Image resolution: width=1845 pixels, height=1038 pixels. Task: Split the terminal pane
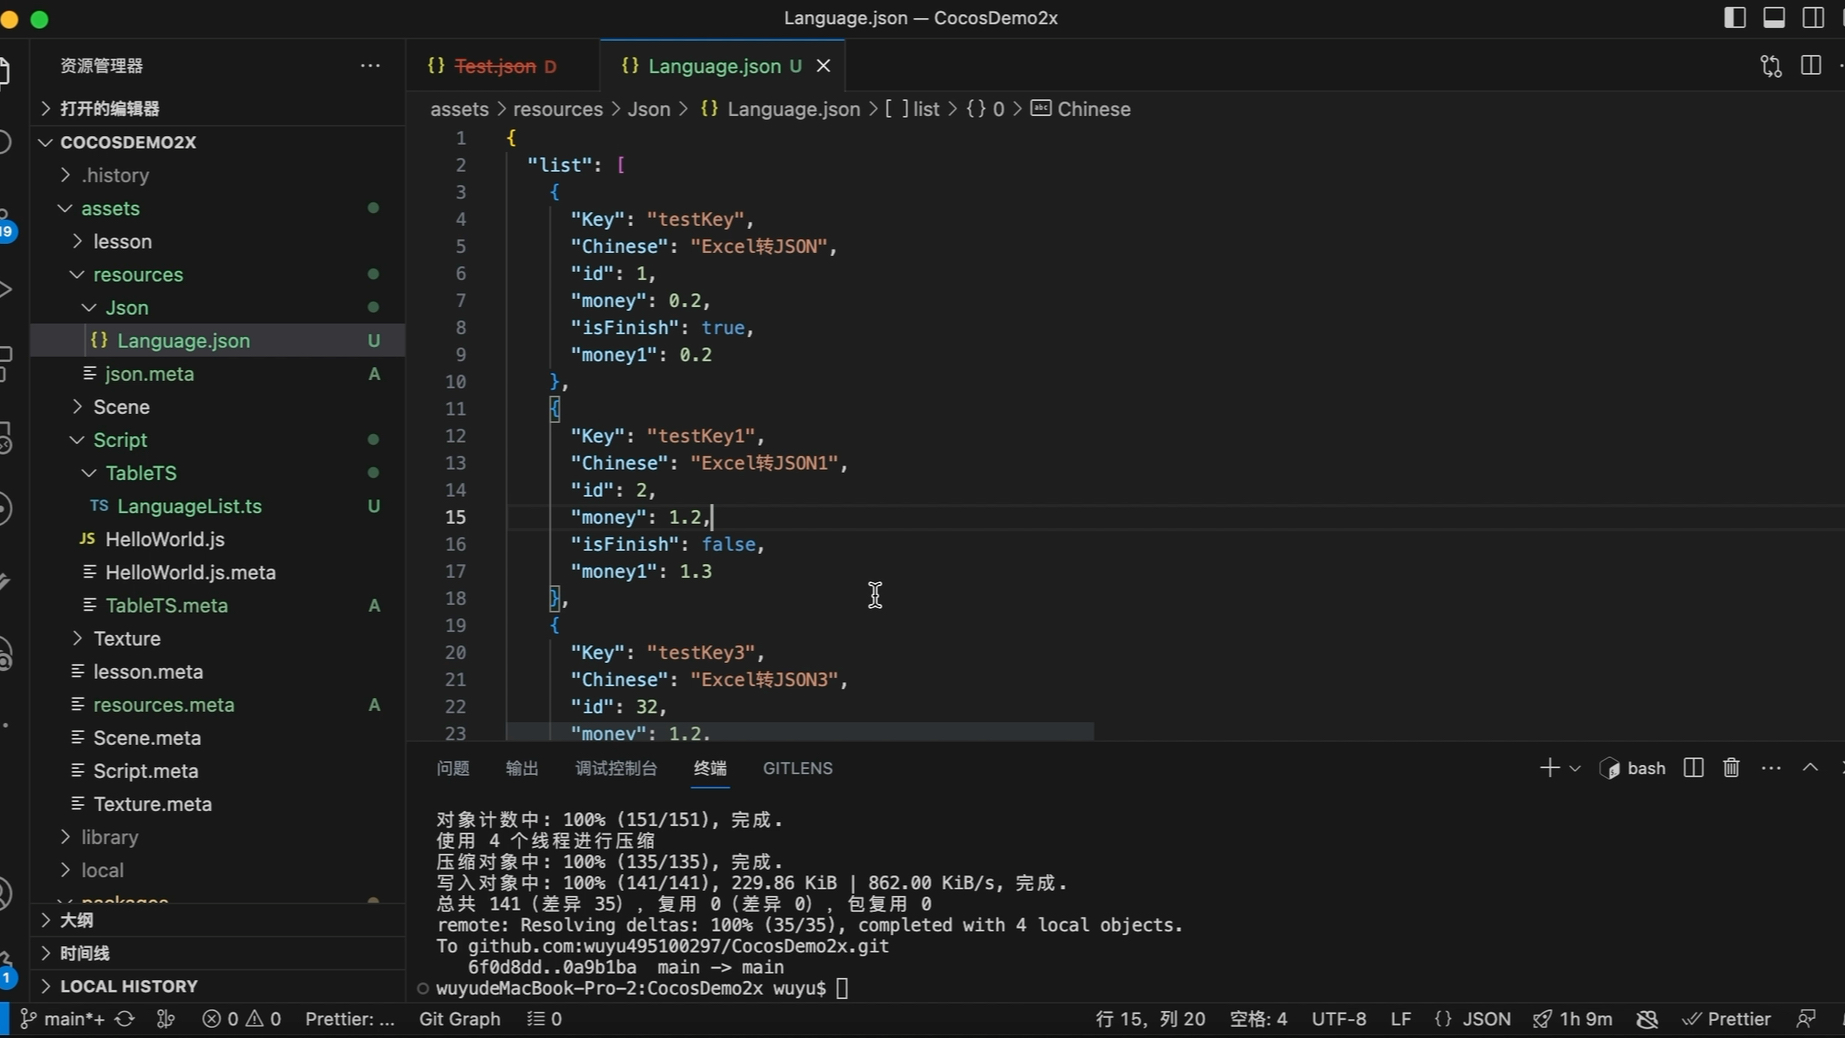pos(1693,768)
